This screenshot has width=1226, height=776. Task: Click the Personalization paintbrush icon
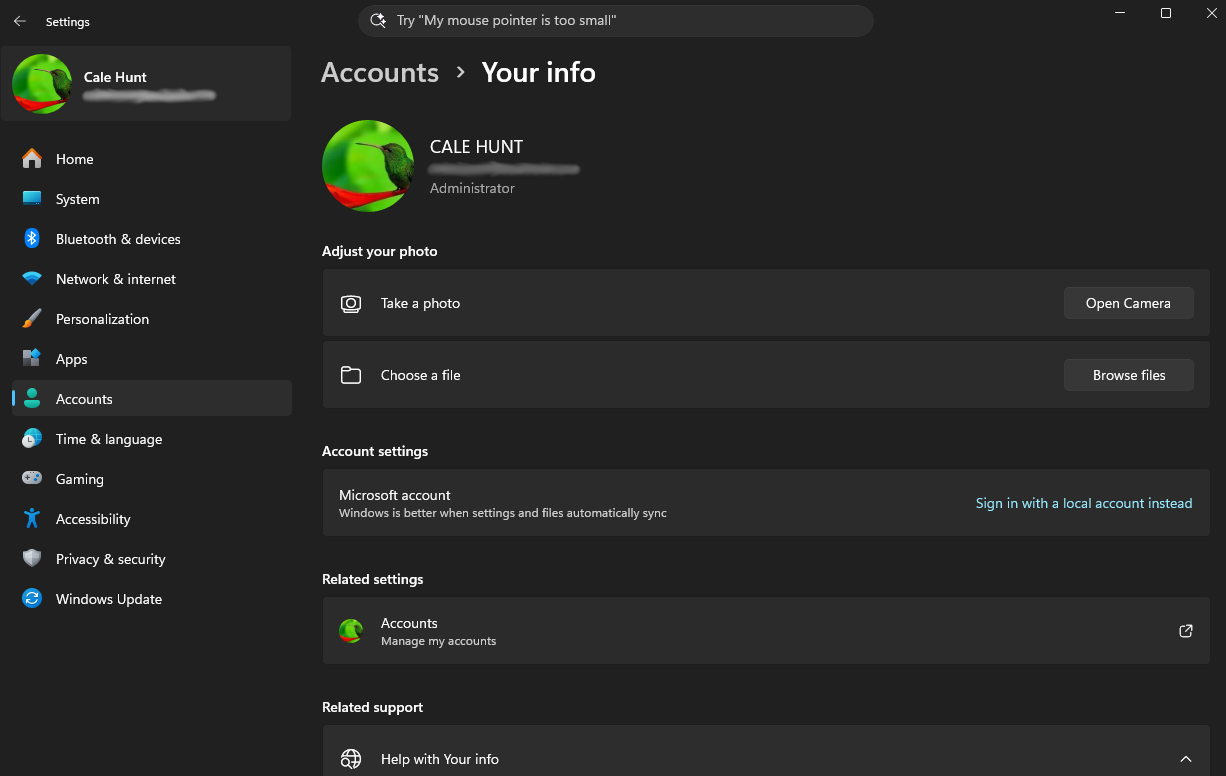point(32,319)
